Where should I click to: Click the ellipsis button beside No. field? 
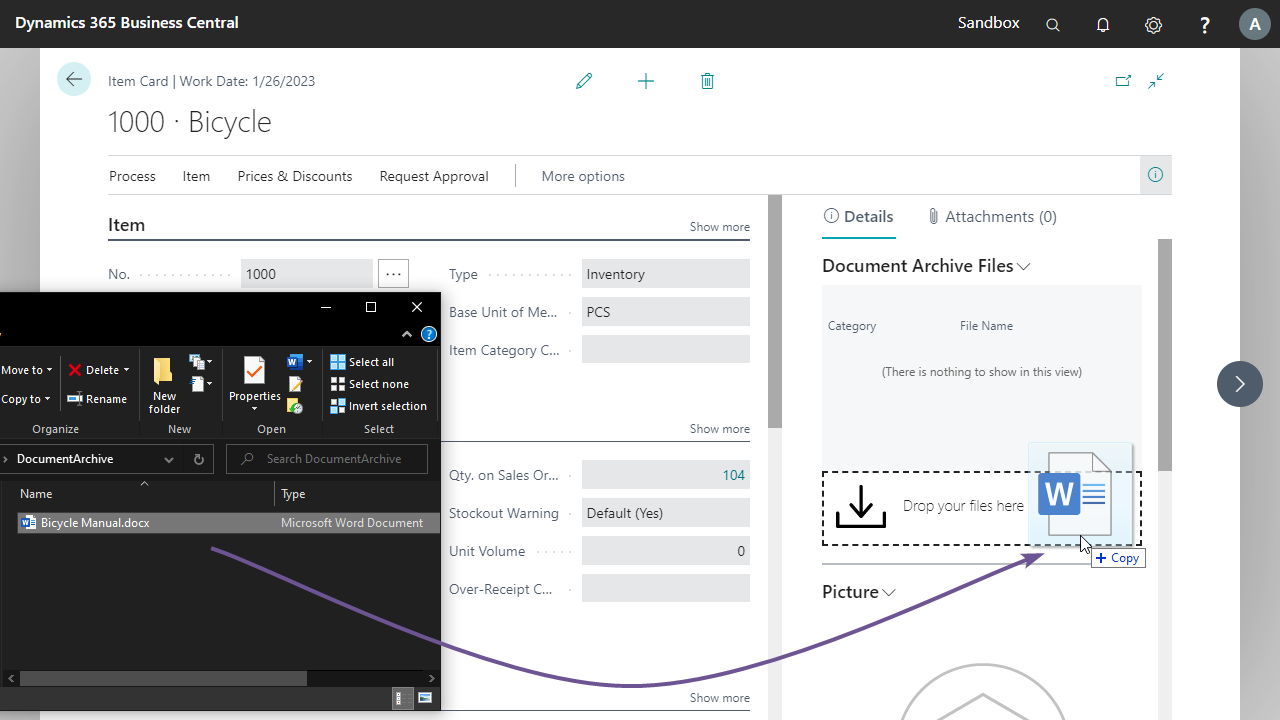point(393,274)
